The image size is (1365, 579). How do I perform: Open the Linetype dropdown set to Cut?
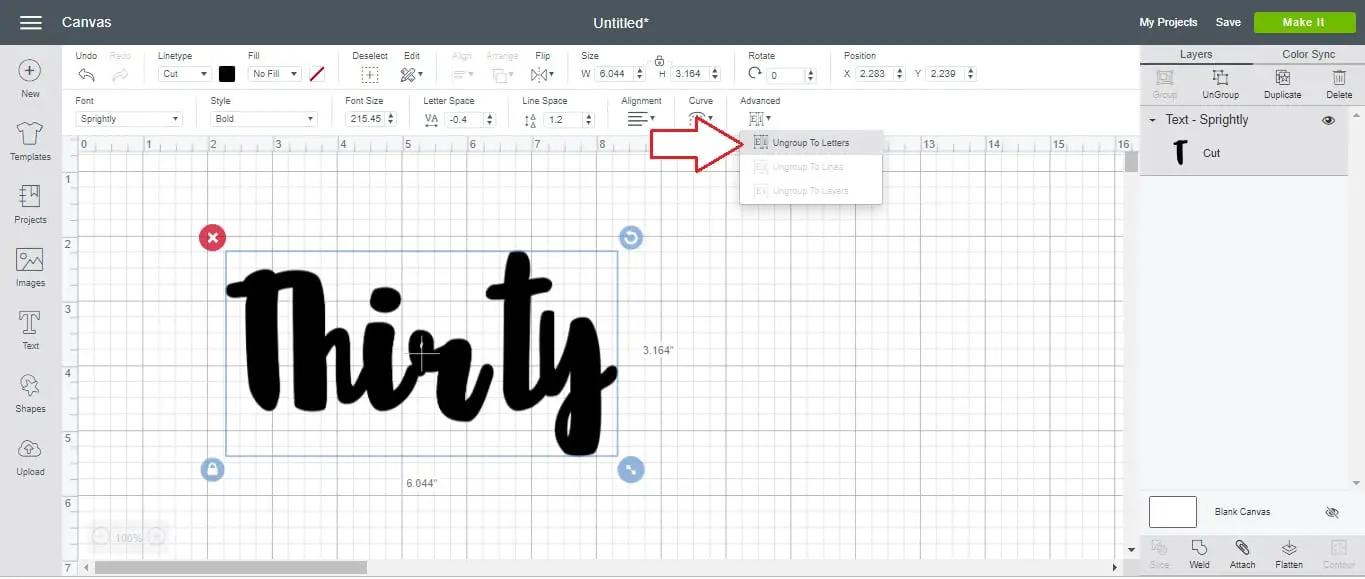[x=185, y=74]
